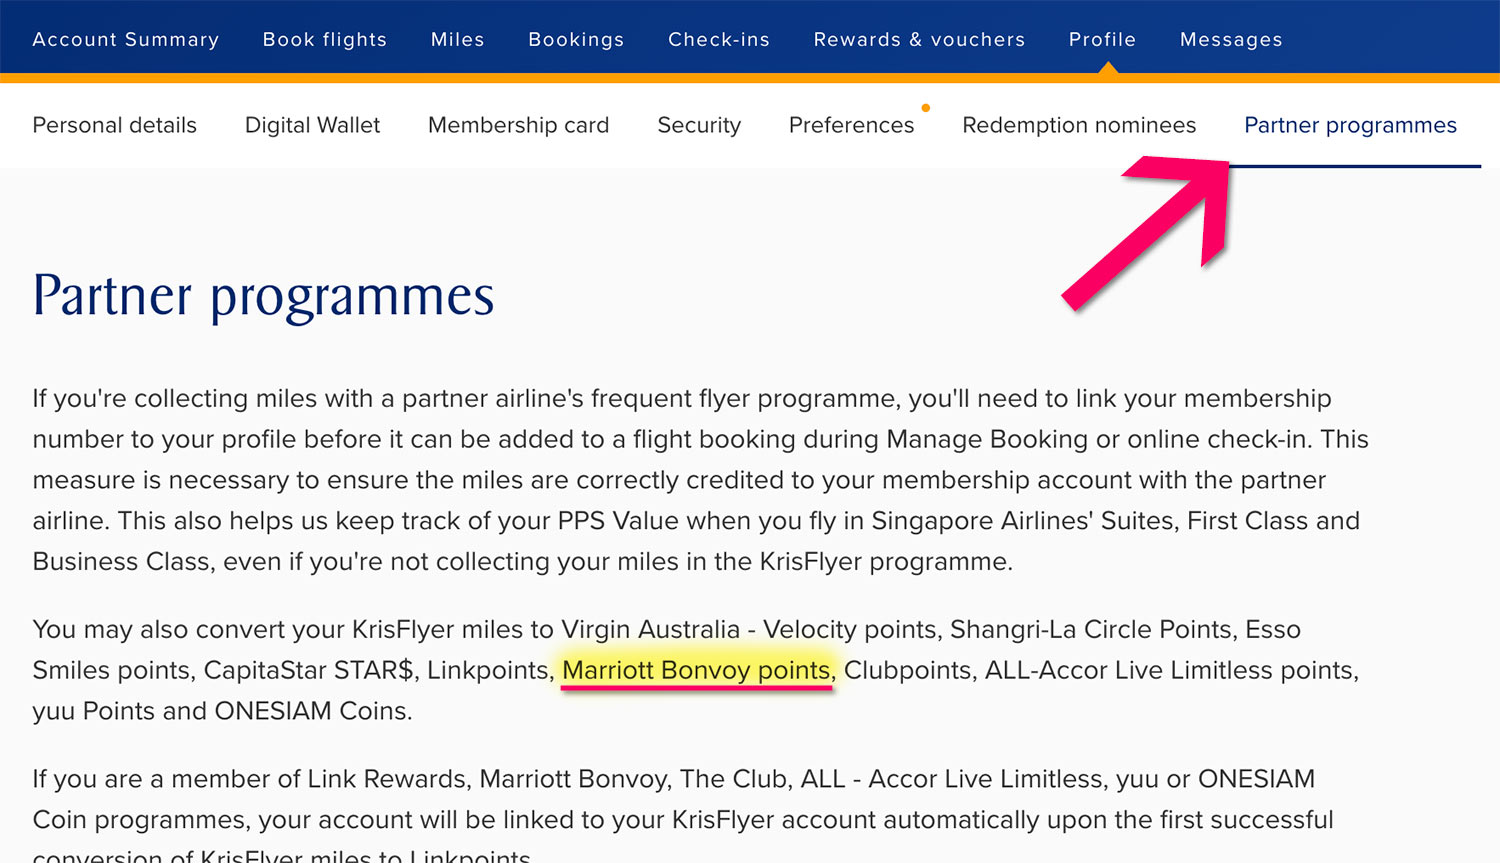
Task: Open Rewards & vouchers
Action: [x=919, y=39]
